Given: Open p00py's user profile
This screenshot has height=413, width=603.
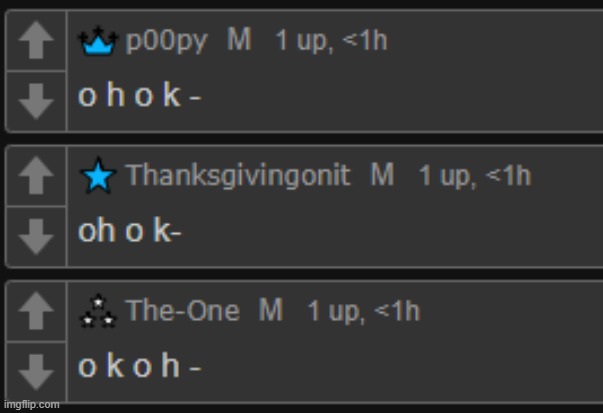Looking at the screenshot, I should (167, 40).
